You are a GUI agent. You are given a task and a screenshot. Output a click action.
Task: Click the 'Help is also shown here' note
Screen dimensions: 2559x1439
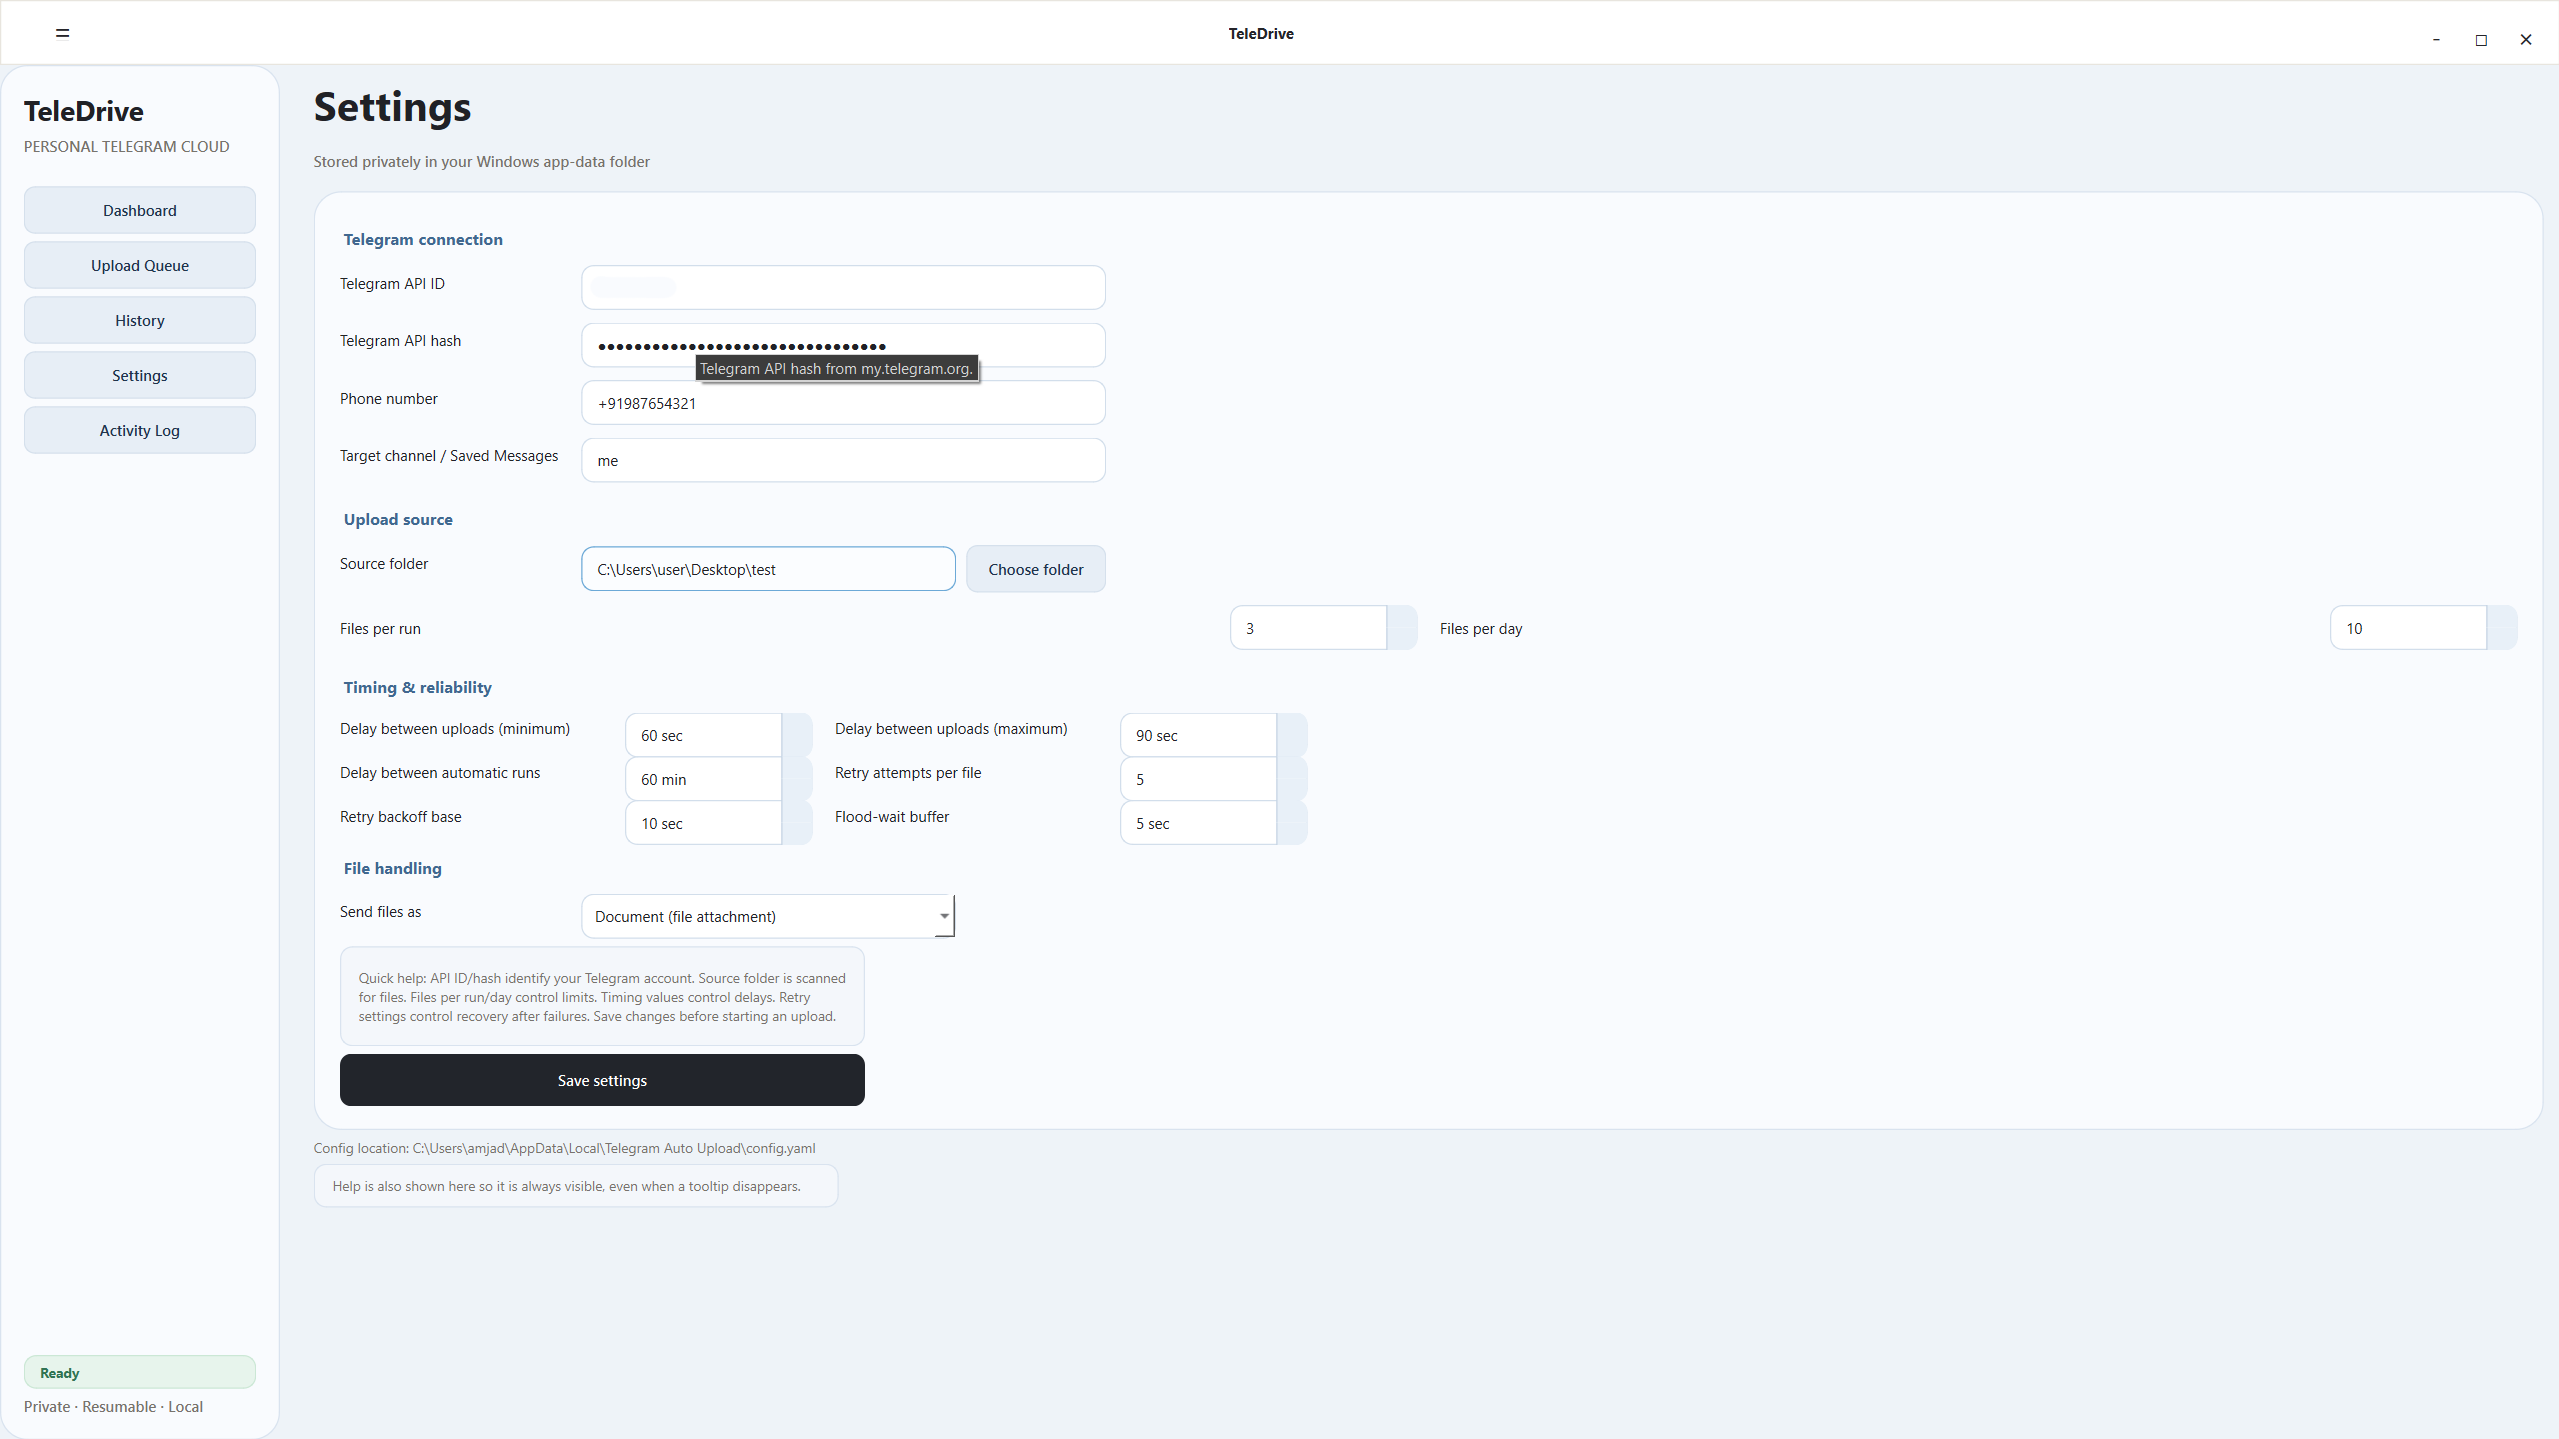tap(576, 1186)
